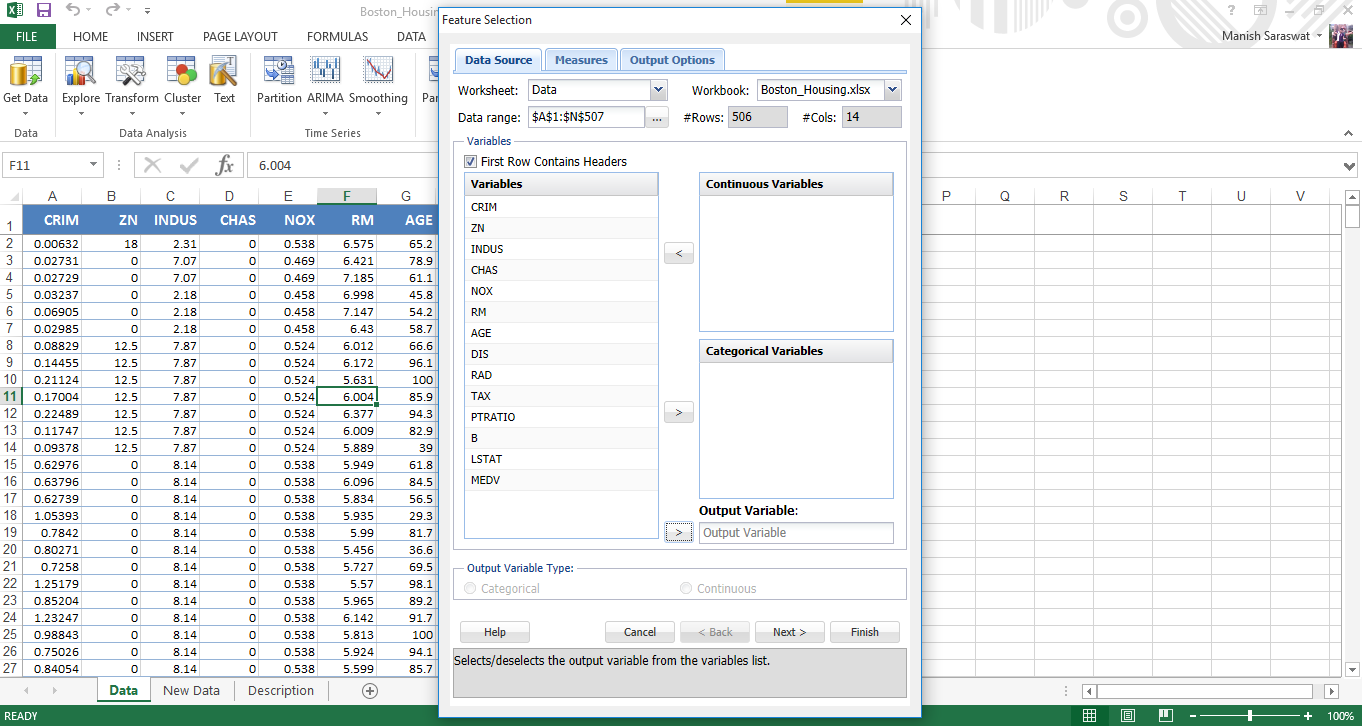Click the Save icon in title bar
This screenshot has width=1362, height=726.
(x=43, y=10)
